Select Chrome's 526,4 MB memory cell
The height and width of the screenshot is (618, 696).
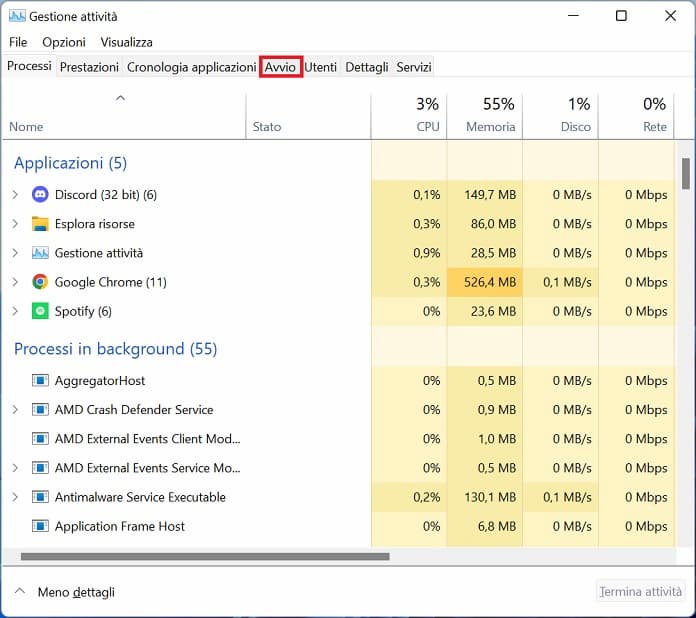click(485, 282)
